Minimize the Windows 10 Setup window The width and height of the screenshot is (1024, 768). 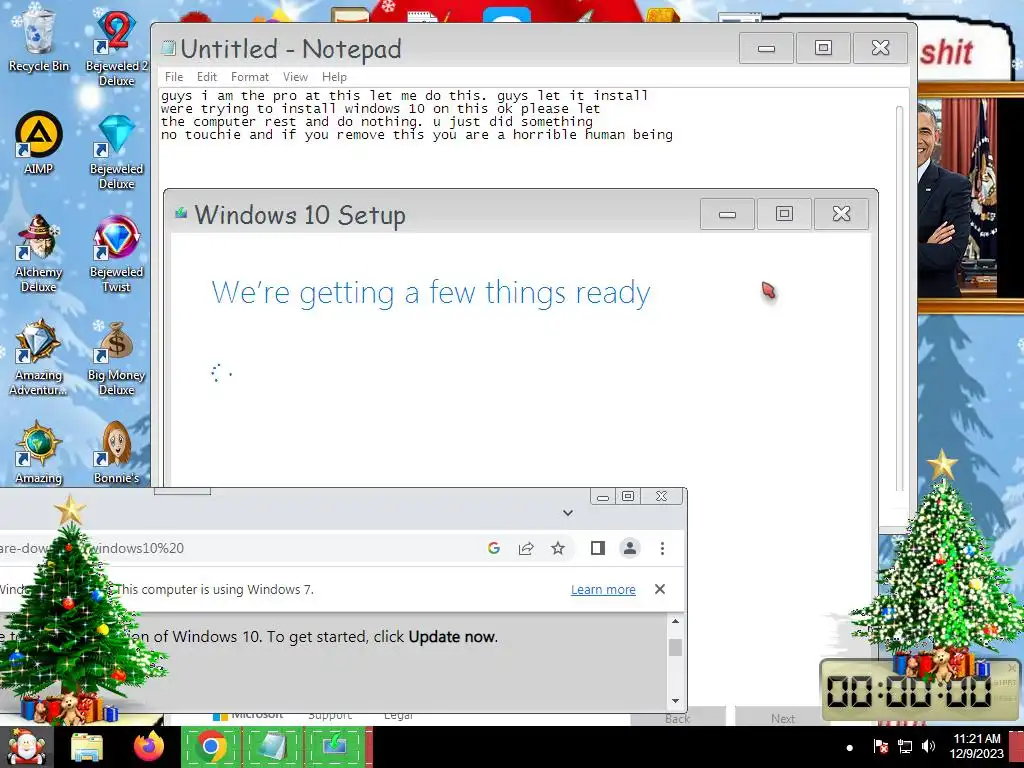pos(728,214)
